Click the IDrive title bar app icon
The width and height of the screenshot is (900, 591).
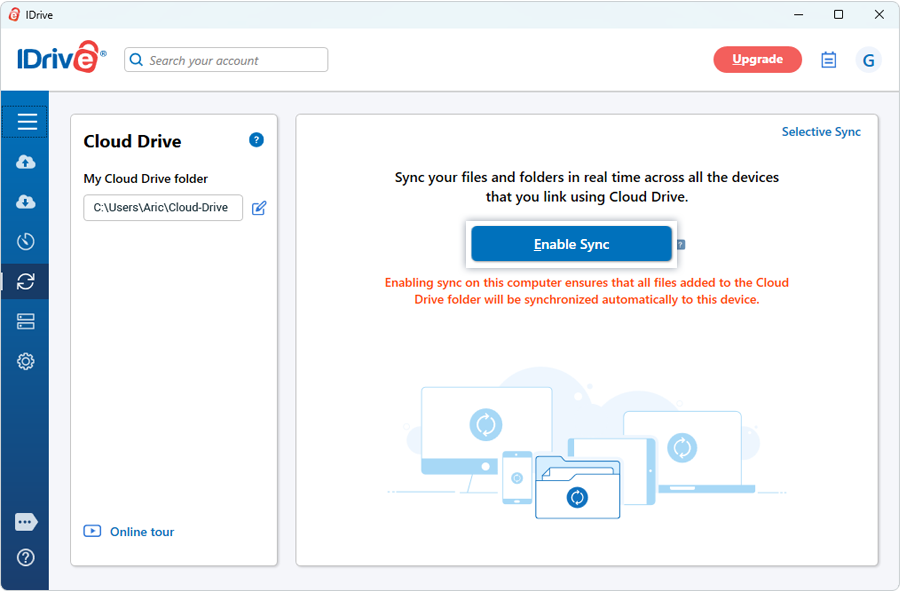click(x=14, y=15)
